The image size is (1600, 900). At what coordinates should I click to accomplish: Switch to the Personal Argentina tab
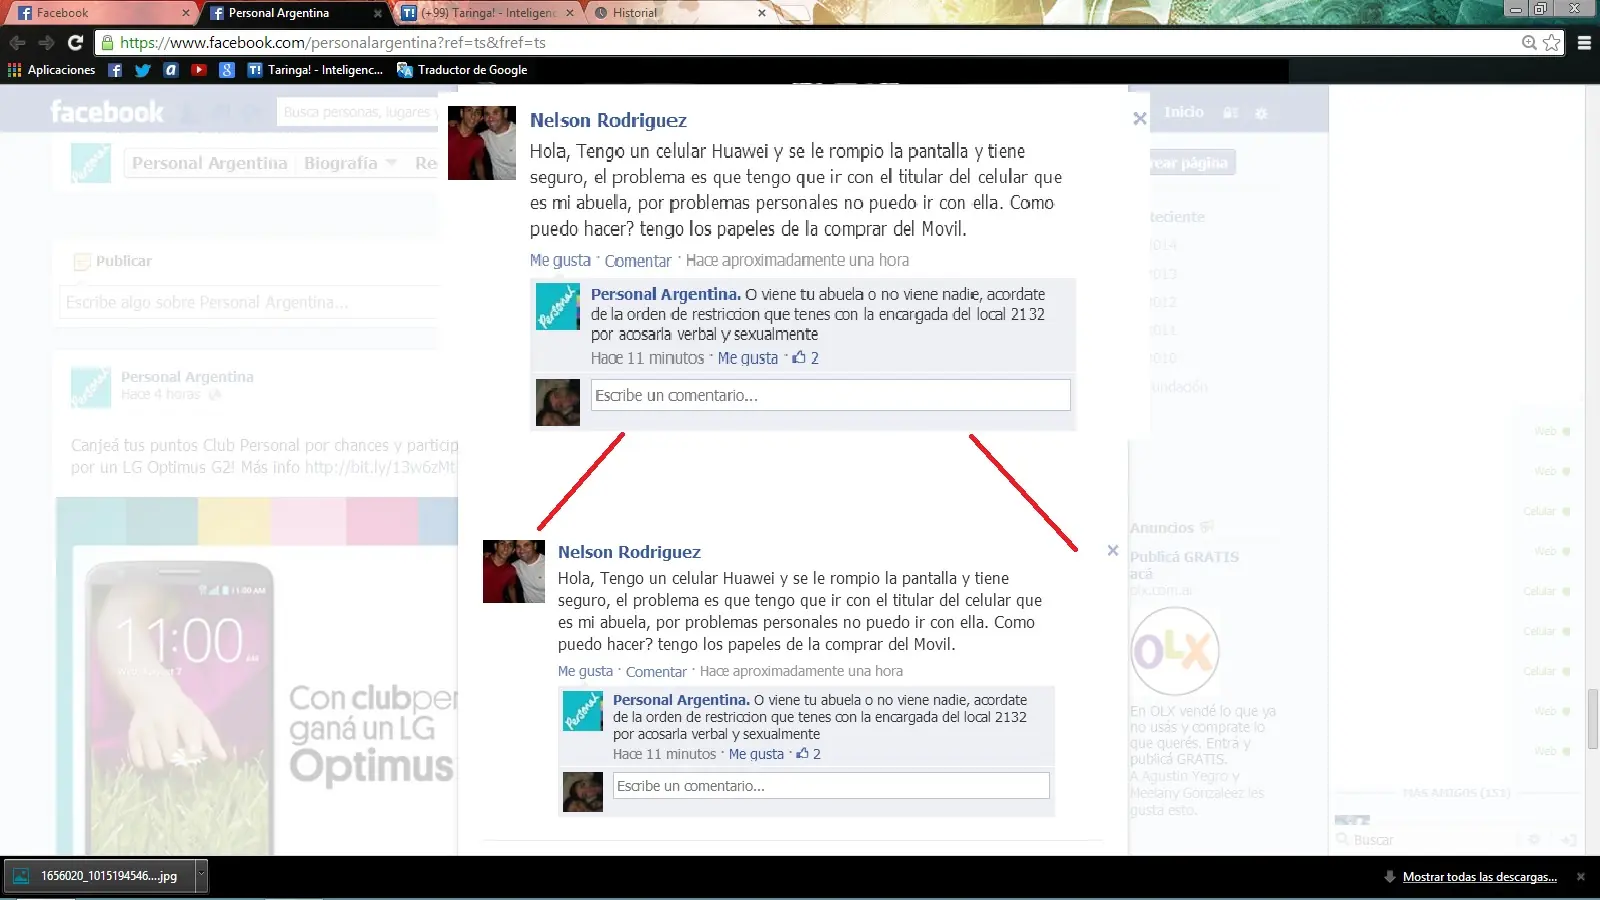pyautogui.click(x=293, y=13)
